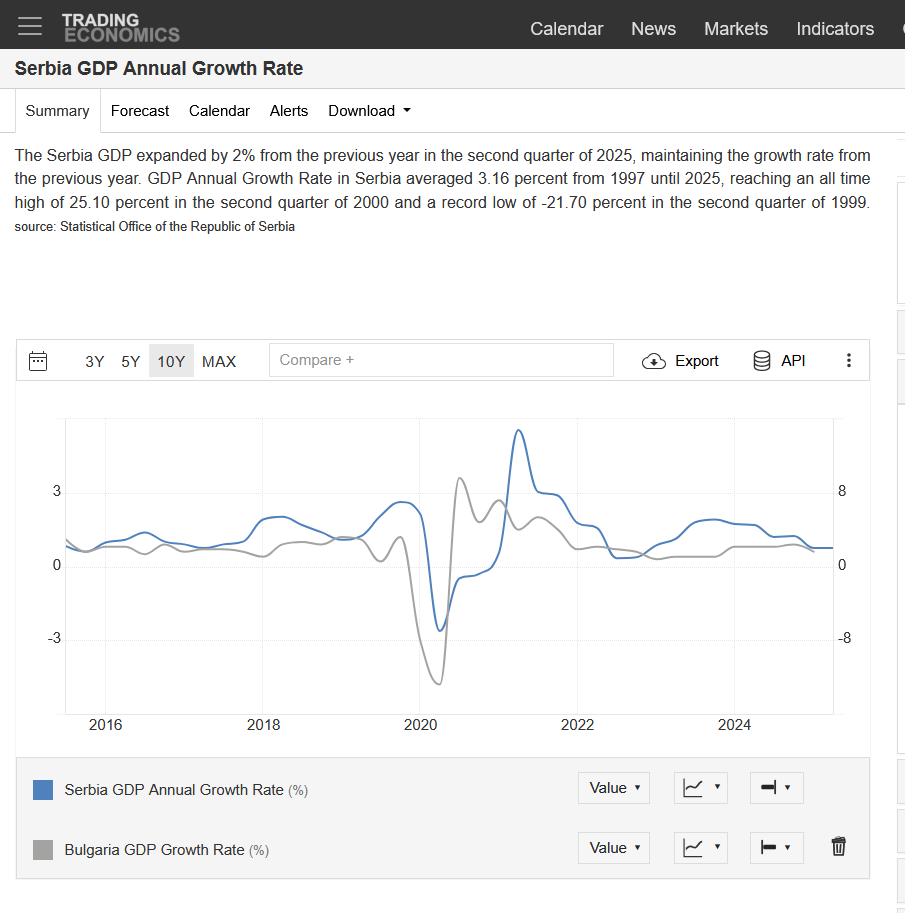Open Value dropdown for Serbia GDP series
Viewport: 905px width, 913px height.
click(x=614, y=788)
